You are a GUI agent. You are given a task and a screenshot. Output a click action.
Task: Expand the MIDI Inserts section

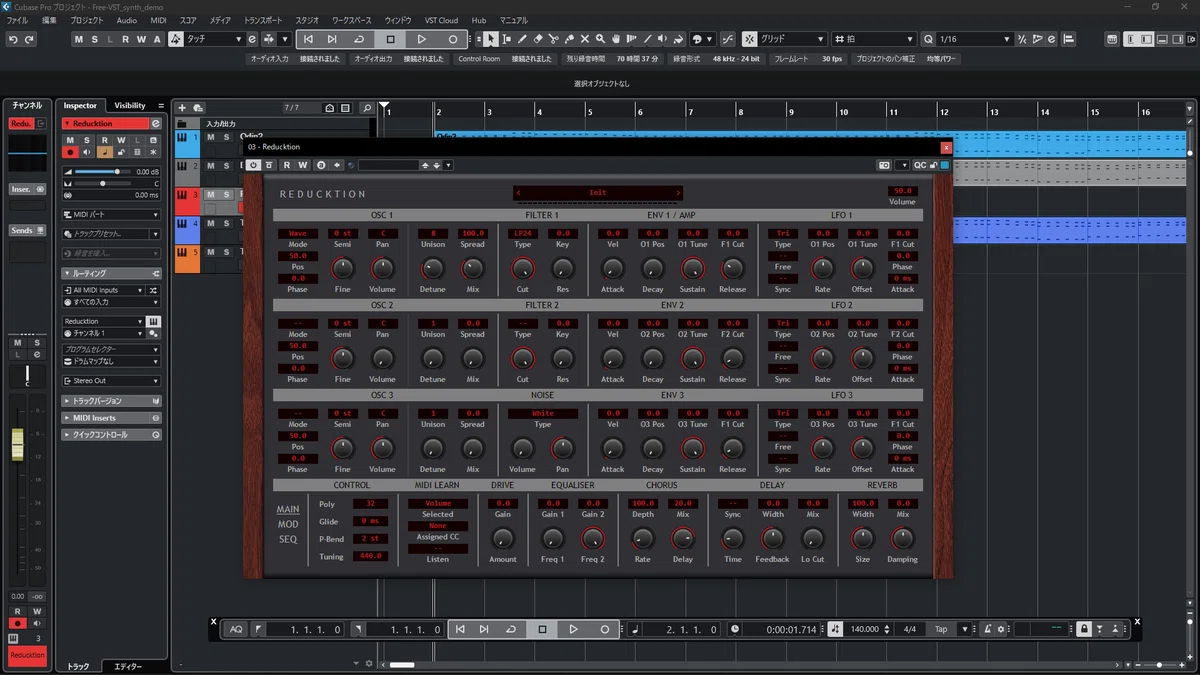[111, 418]
